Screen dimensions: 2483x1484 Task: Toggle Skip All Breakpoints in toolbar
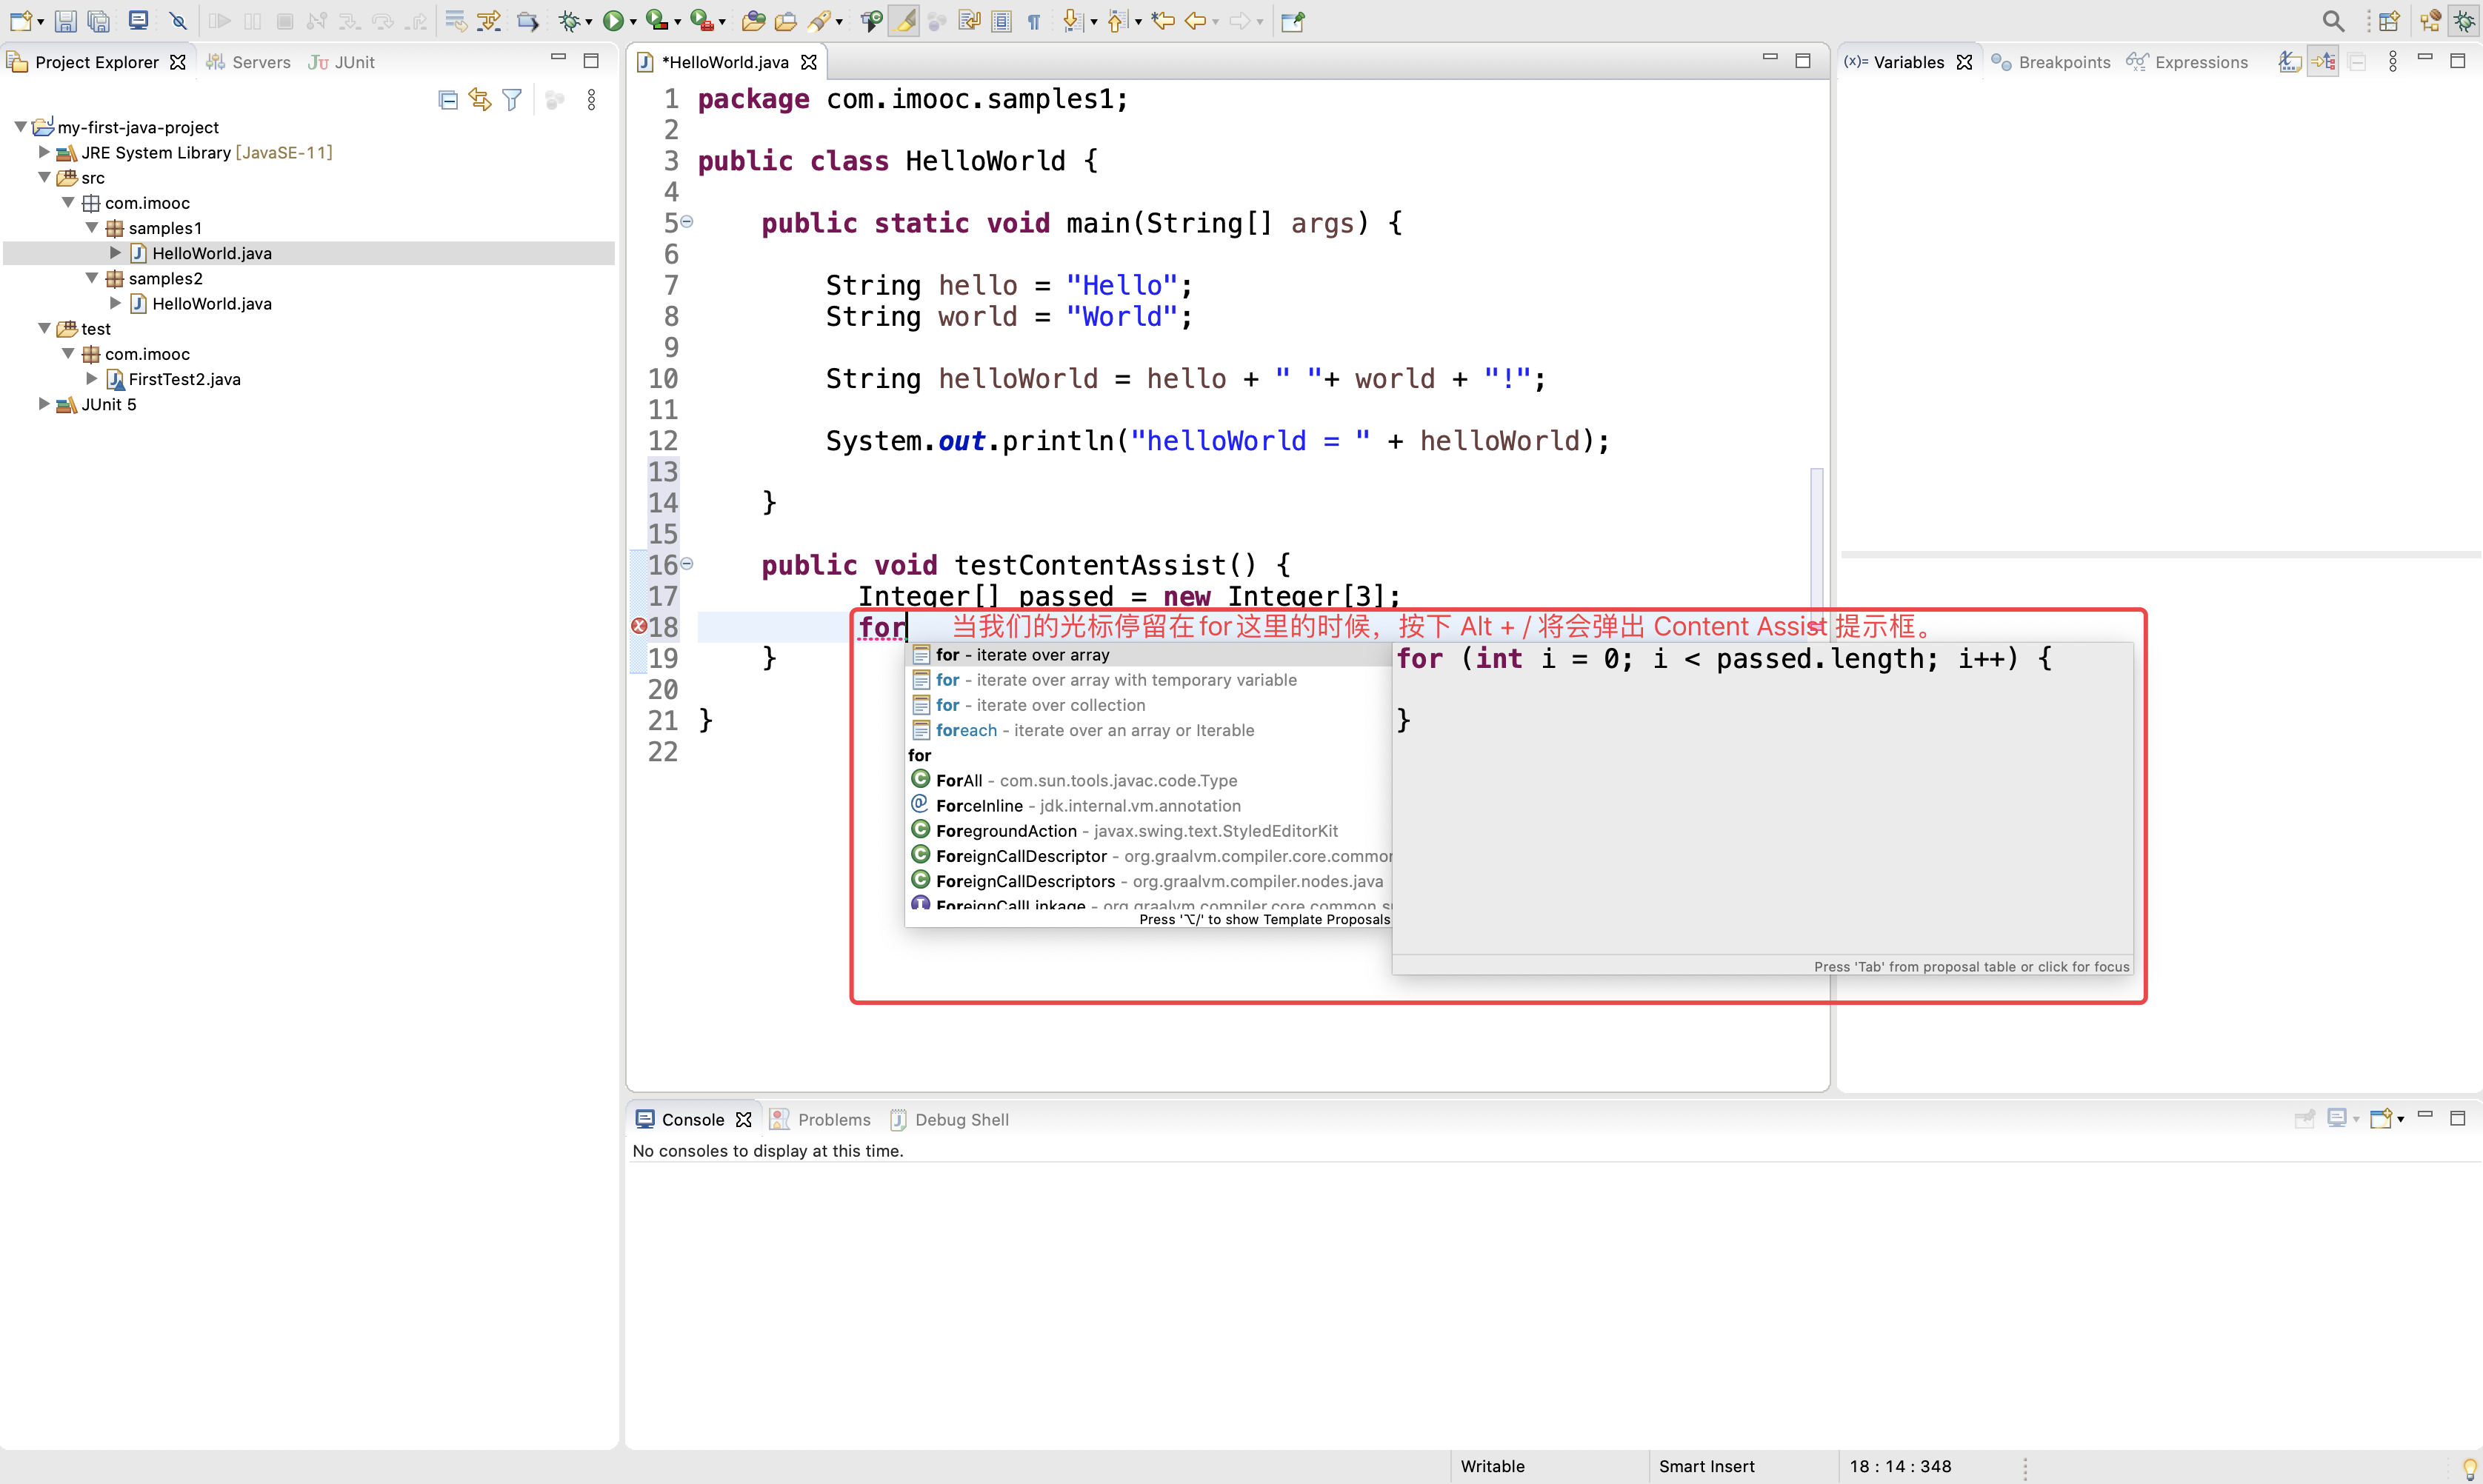(x=179, y=20)
